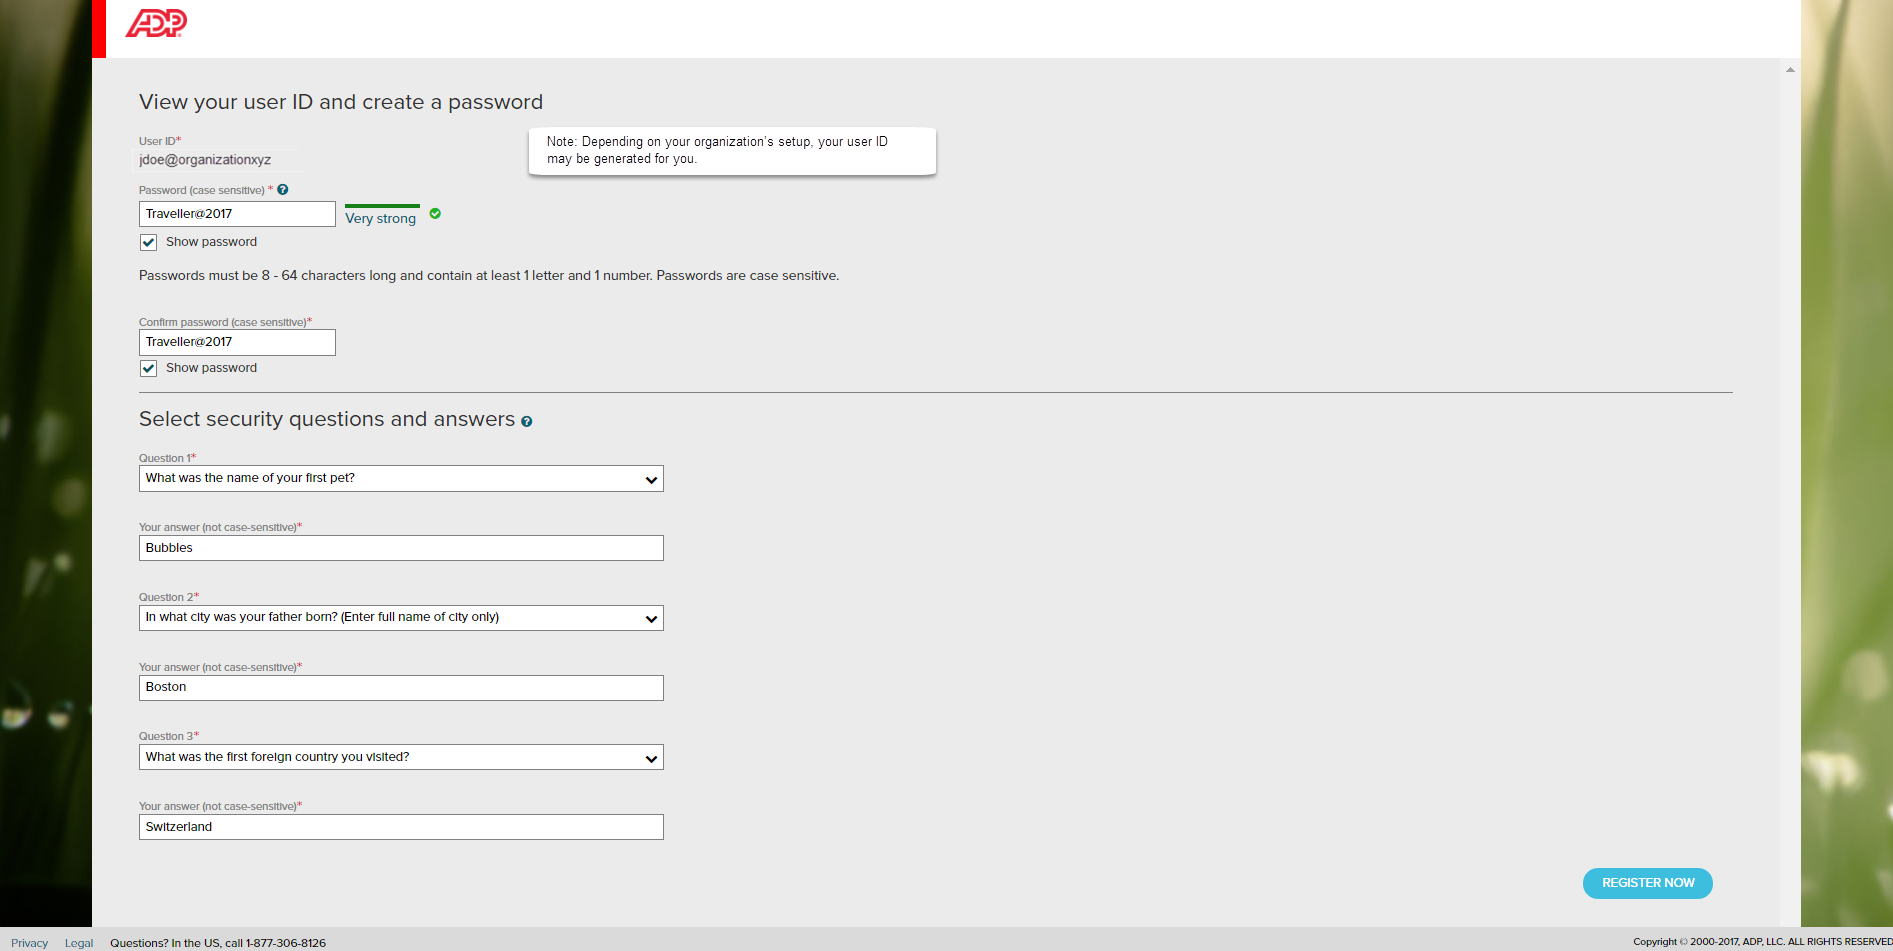Click the green password strength checkmark icon

[435, 214]
